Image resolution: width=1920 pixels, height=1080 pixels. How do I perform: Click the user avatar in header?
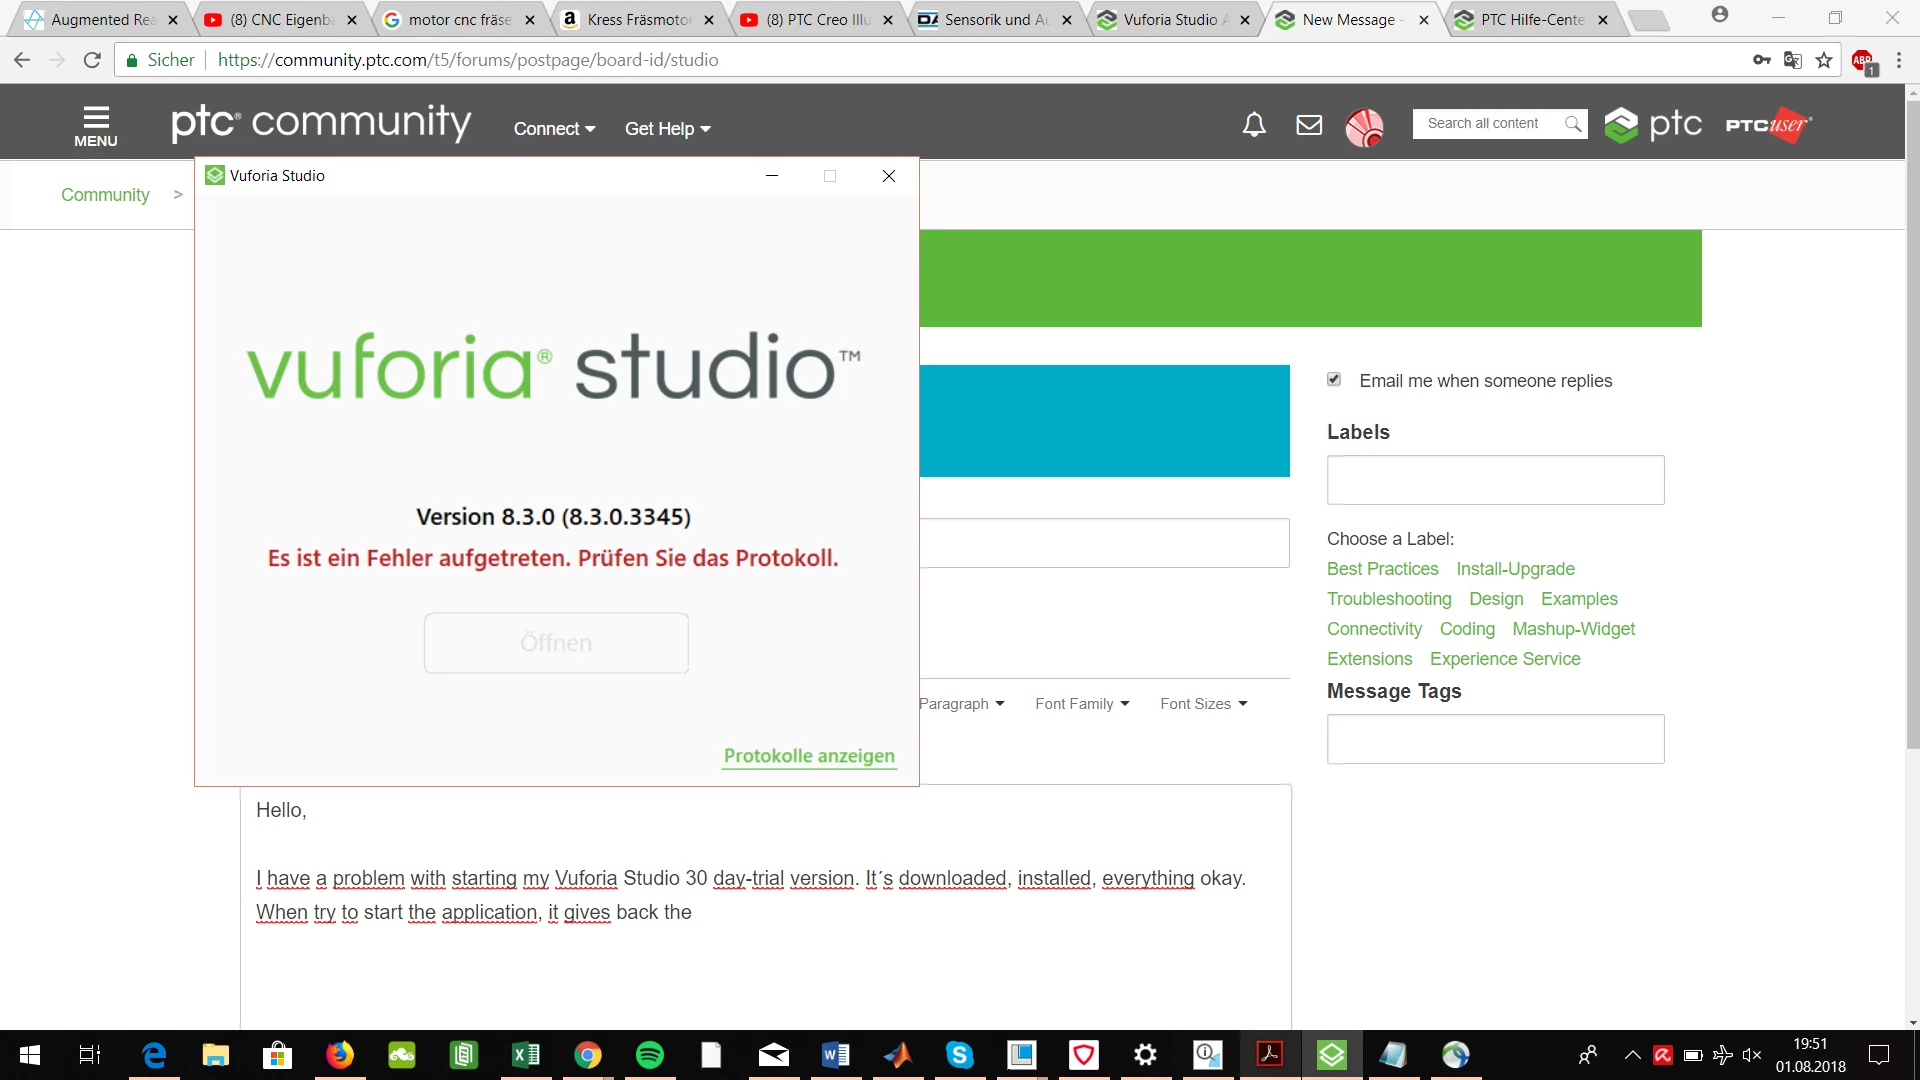coord(1364,127)
